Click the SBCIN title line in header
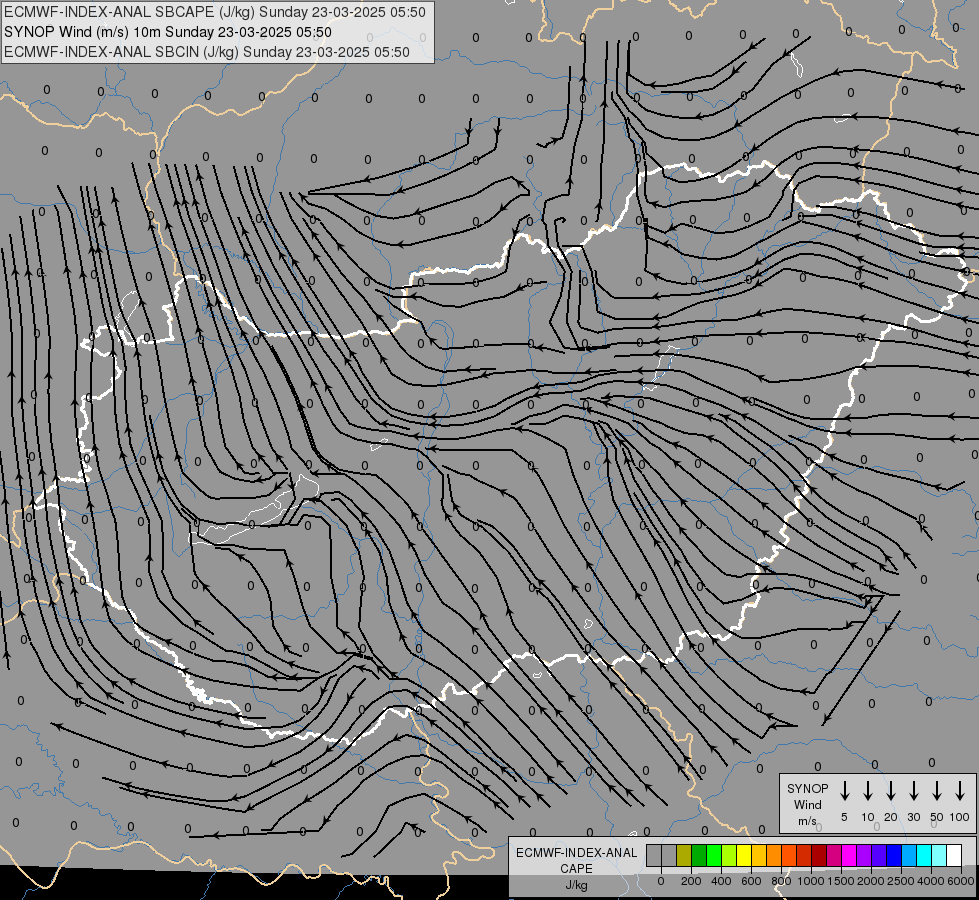 coord(207,52)
